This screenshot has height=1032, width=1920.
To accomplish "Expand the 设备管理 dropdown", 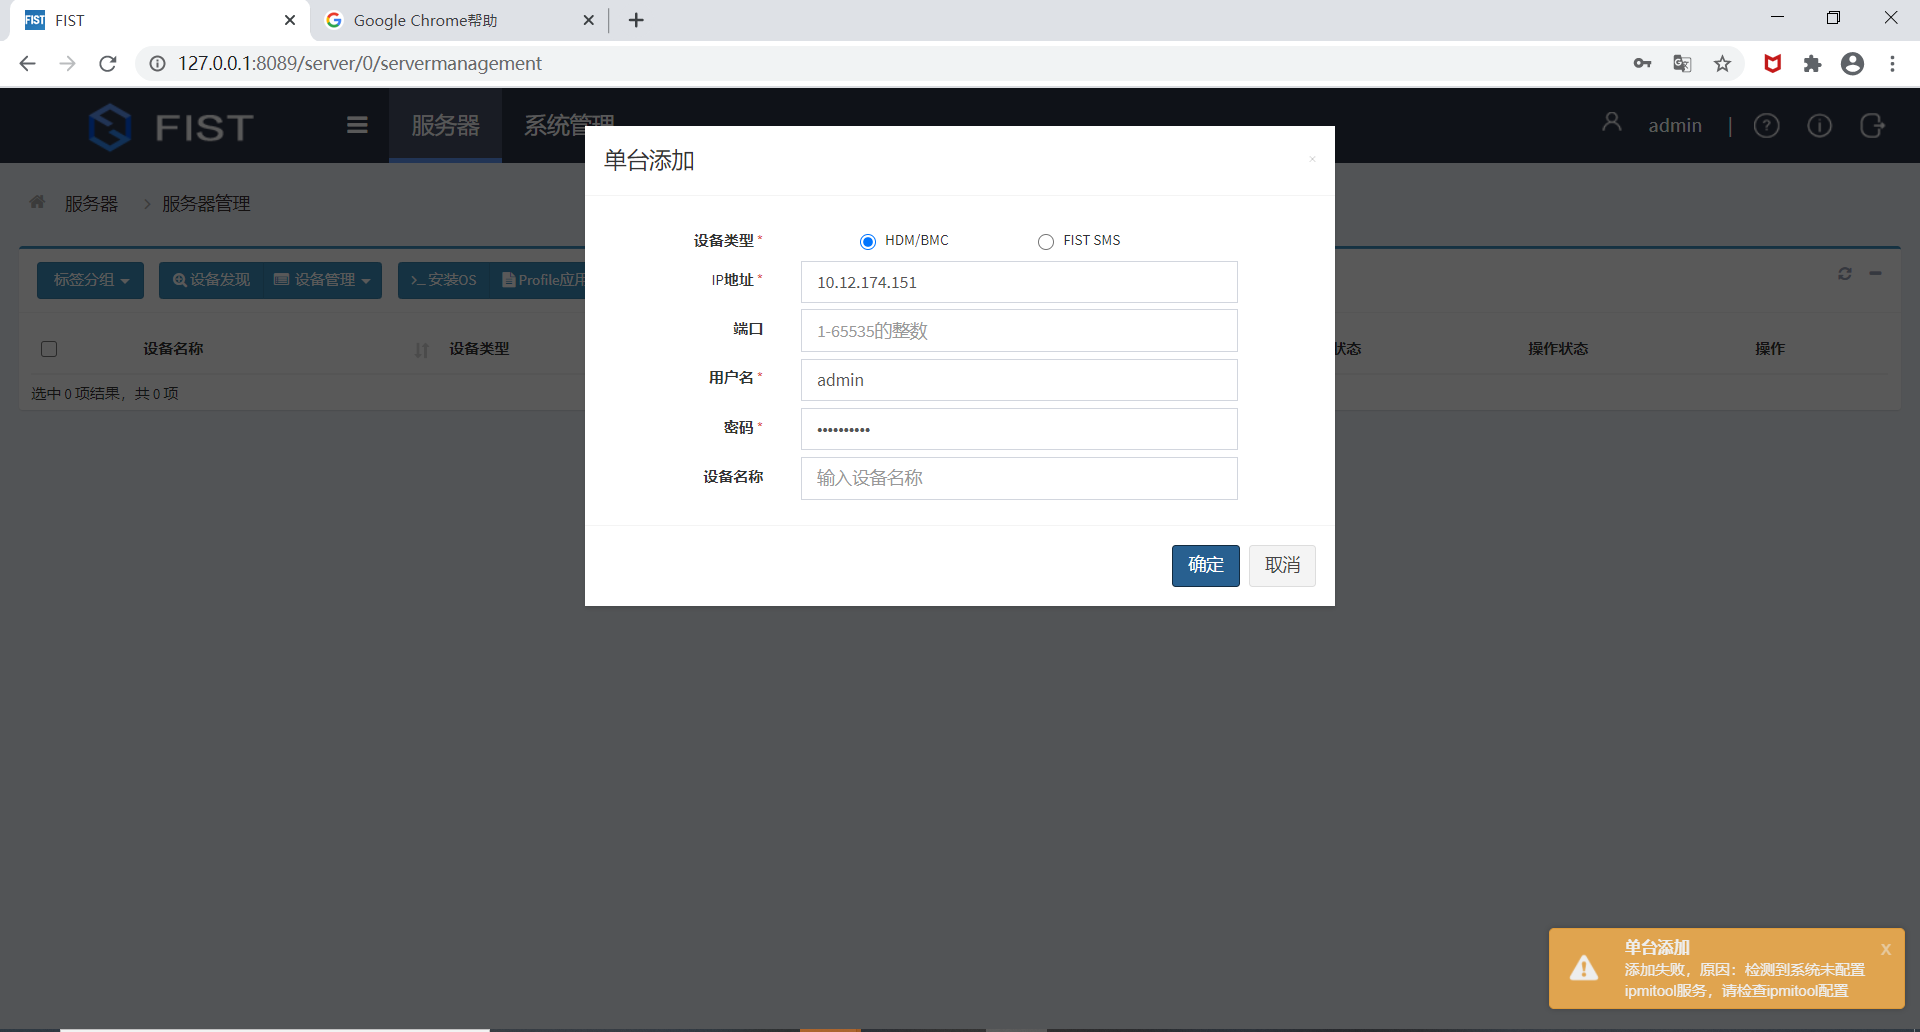I will point(322,280).
